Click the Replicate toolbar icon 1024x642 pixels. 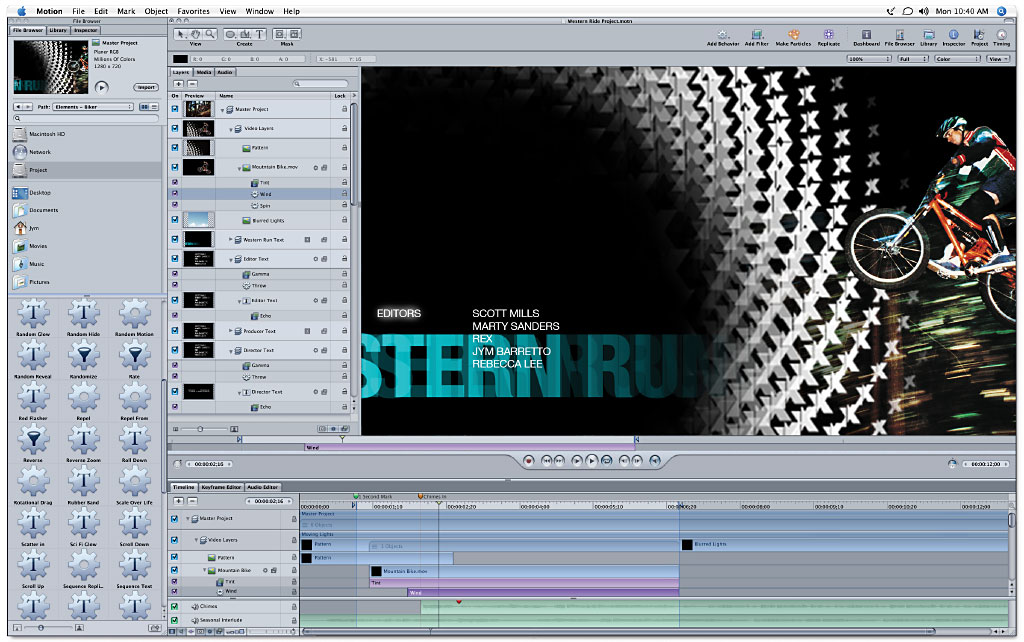pyautogui.click(x=829, y=34)
